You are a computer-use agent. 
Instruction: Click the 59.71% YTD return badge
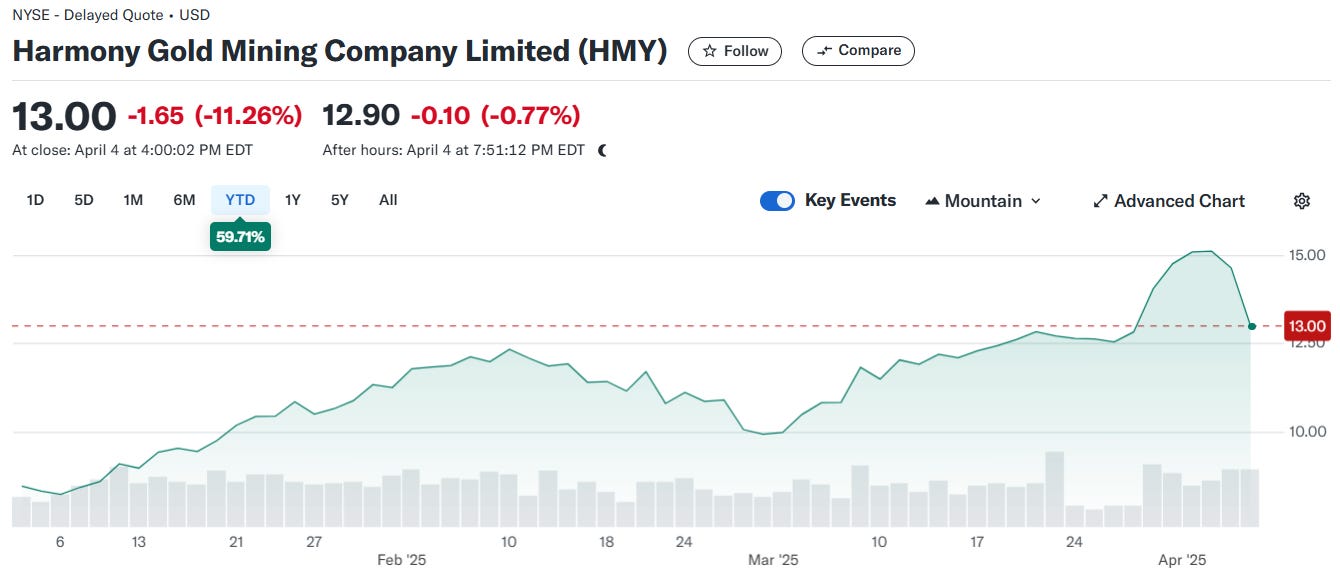tap(240, 237)
